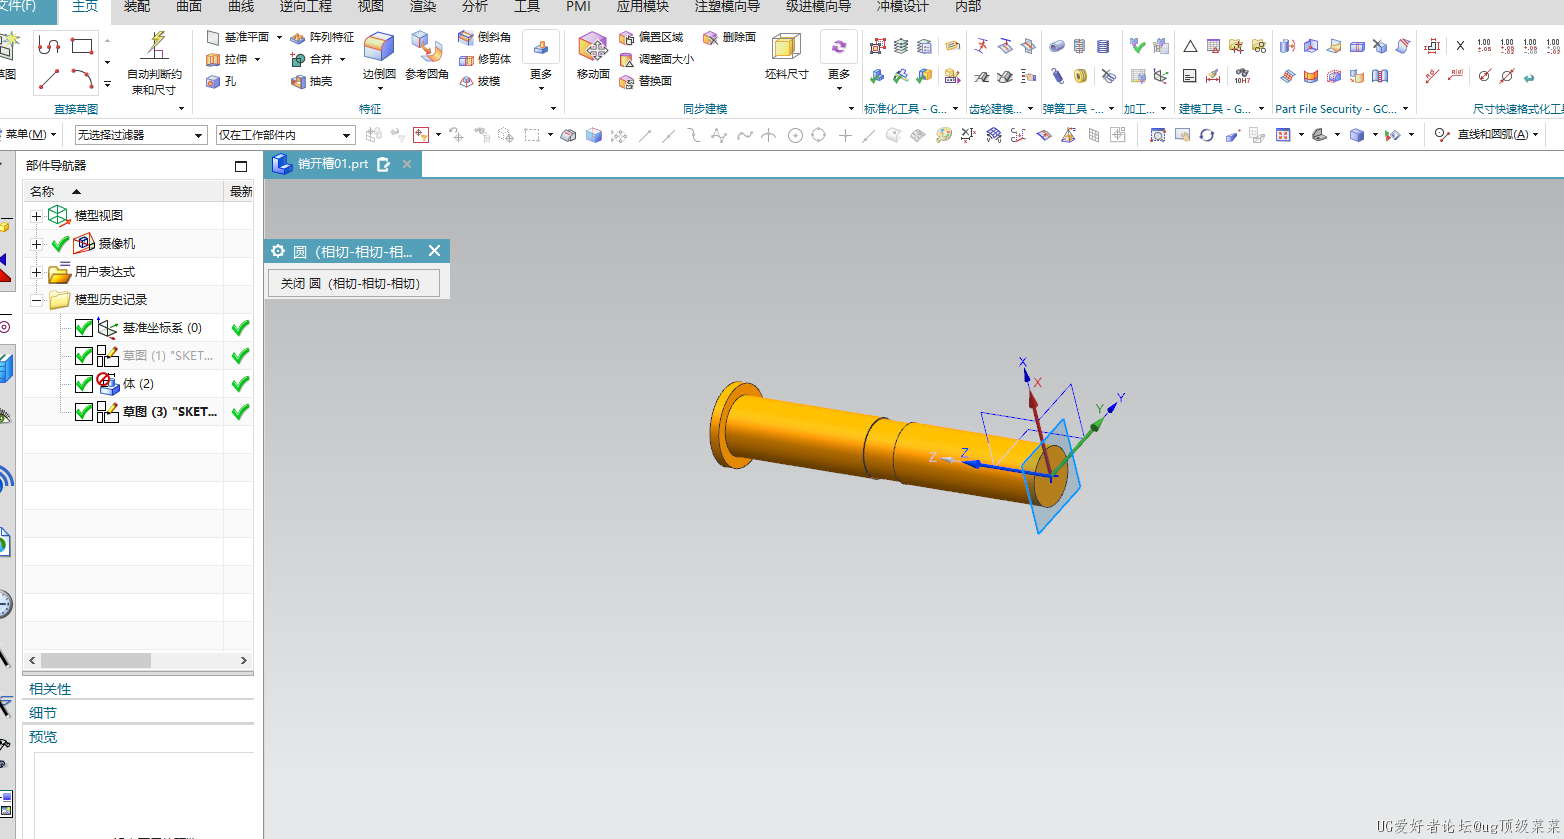The width and height of the screenshot is (1564, 839).
Task: Click the 10H7 fit tolerance icon
Action: pyautogui.click(x=1242, y=76)
